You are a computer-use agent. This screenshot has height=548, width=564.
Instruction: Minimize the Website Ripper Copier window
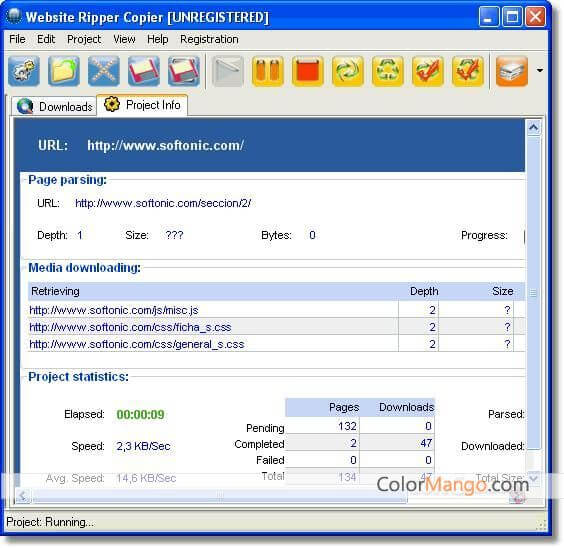488,17
